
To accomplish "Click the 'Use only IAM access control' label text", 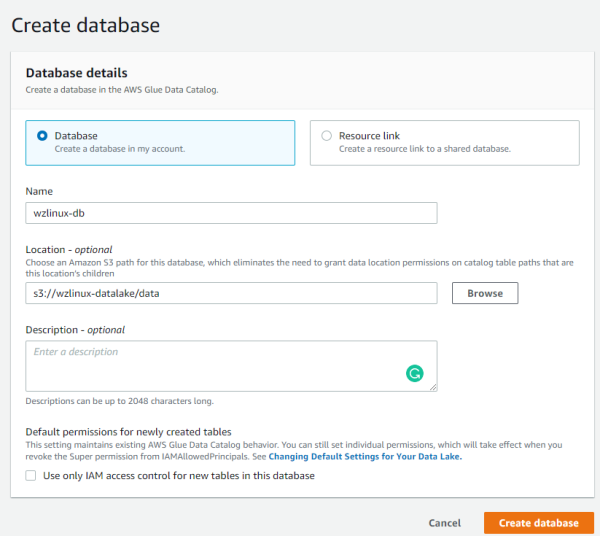I will pos(179,476).
